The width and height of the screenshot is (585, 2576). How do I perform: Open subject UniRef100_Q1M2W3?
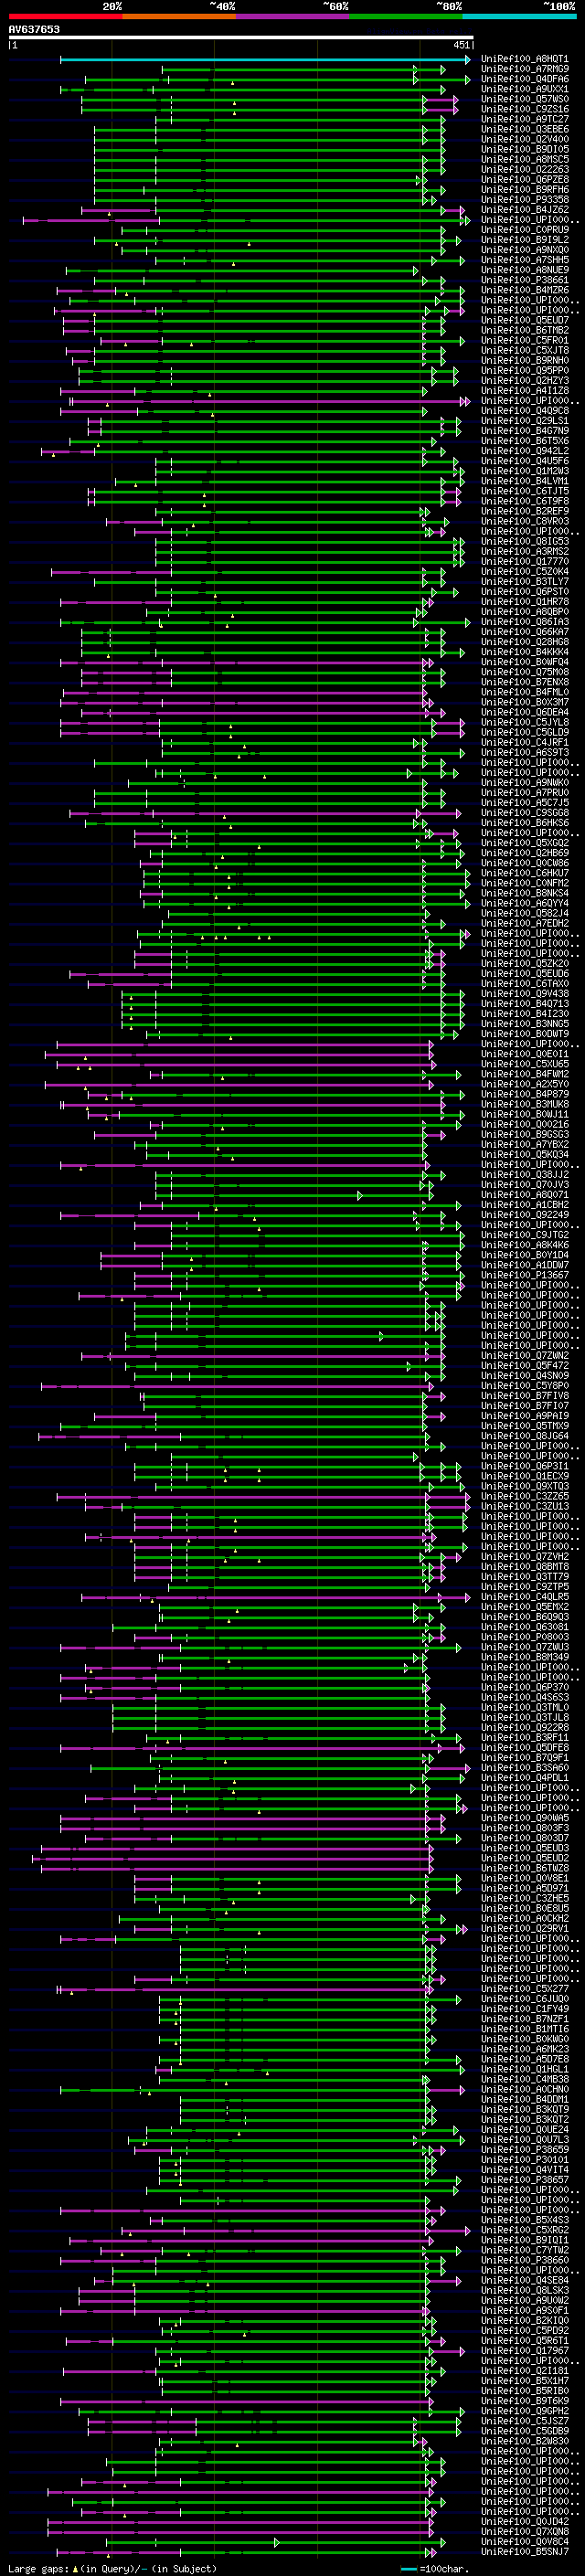click(x=525, y=471)
